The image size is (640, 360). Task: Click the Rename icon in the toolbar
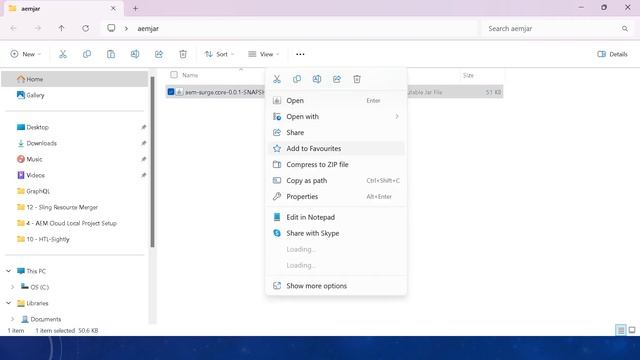[135, 54]
